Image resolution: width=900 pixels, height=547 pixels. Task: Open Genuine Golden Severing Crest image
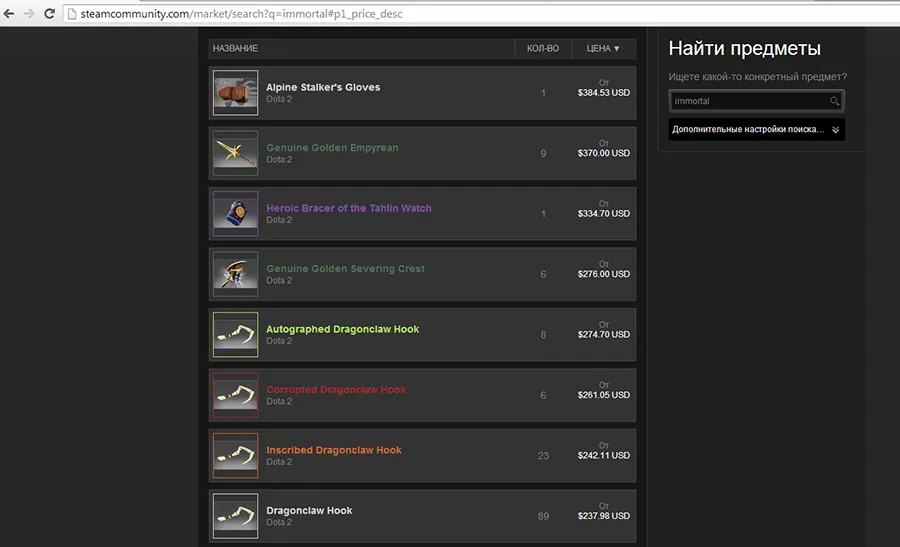point(235,274)
